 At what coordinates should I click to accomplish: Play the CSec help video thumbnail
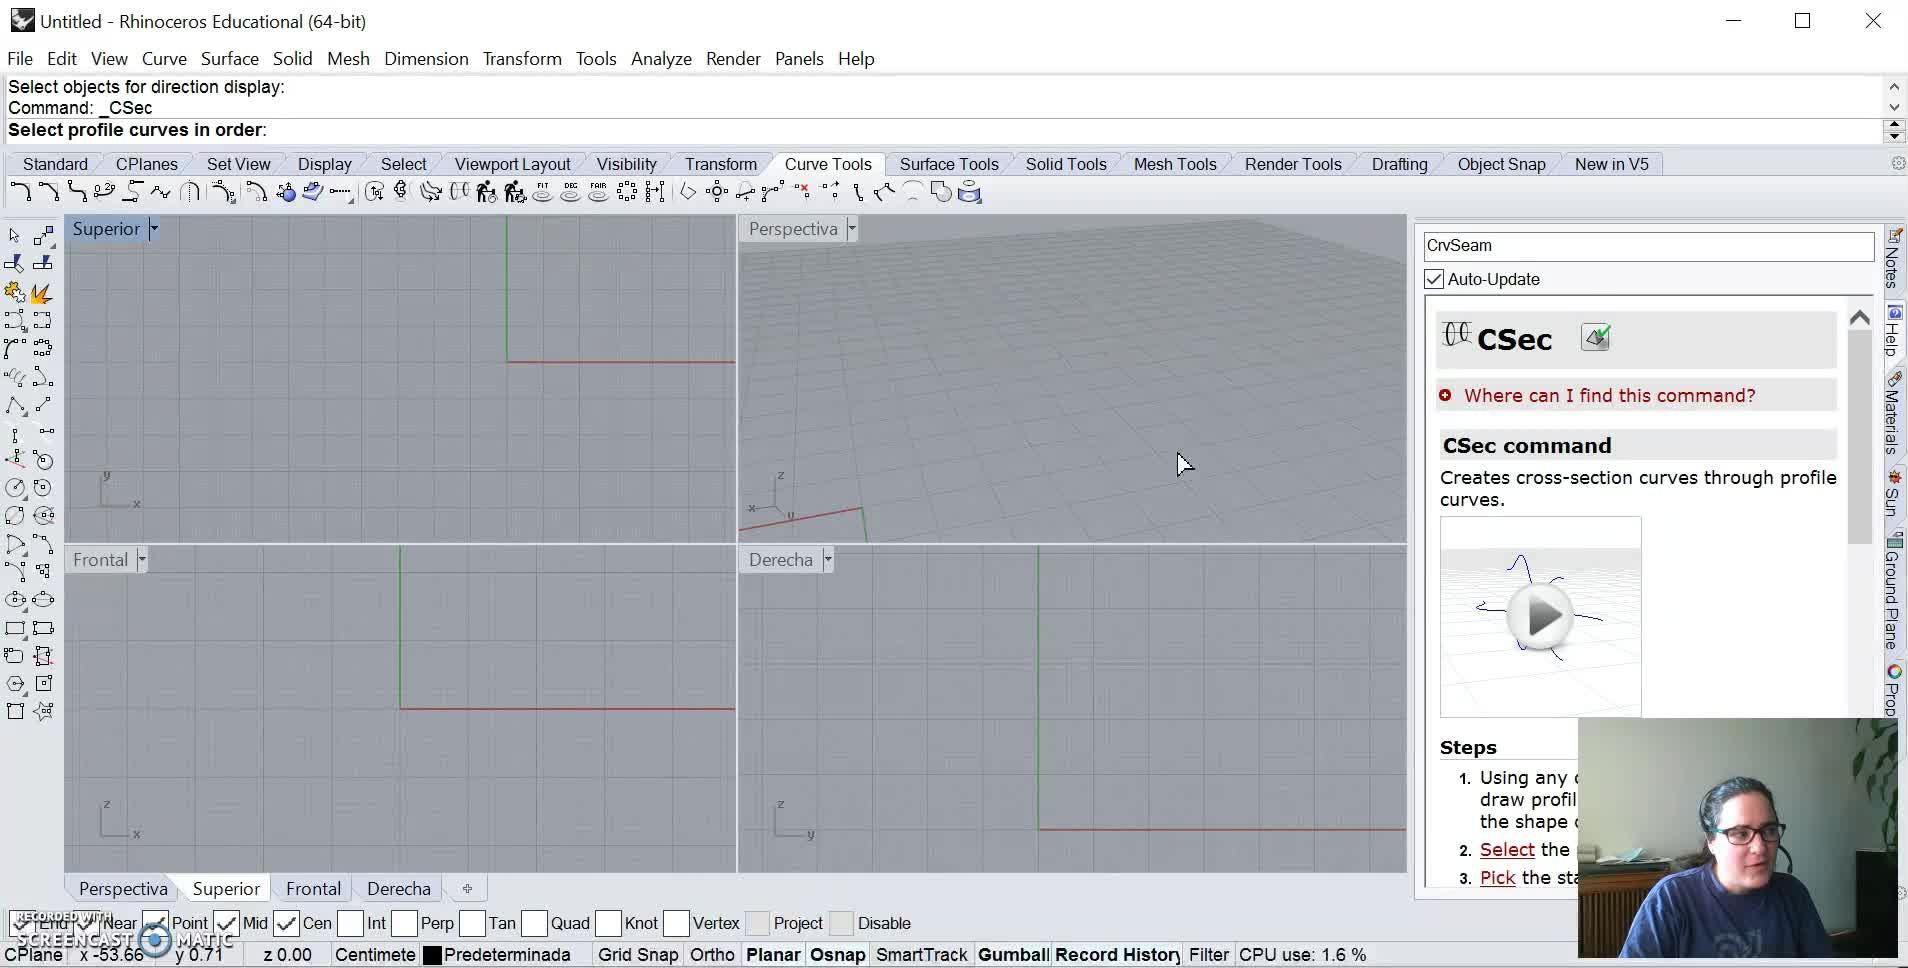tap(1540, 617)
